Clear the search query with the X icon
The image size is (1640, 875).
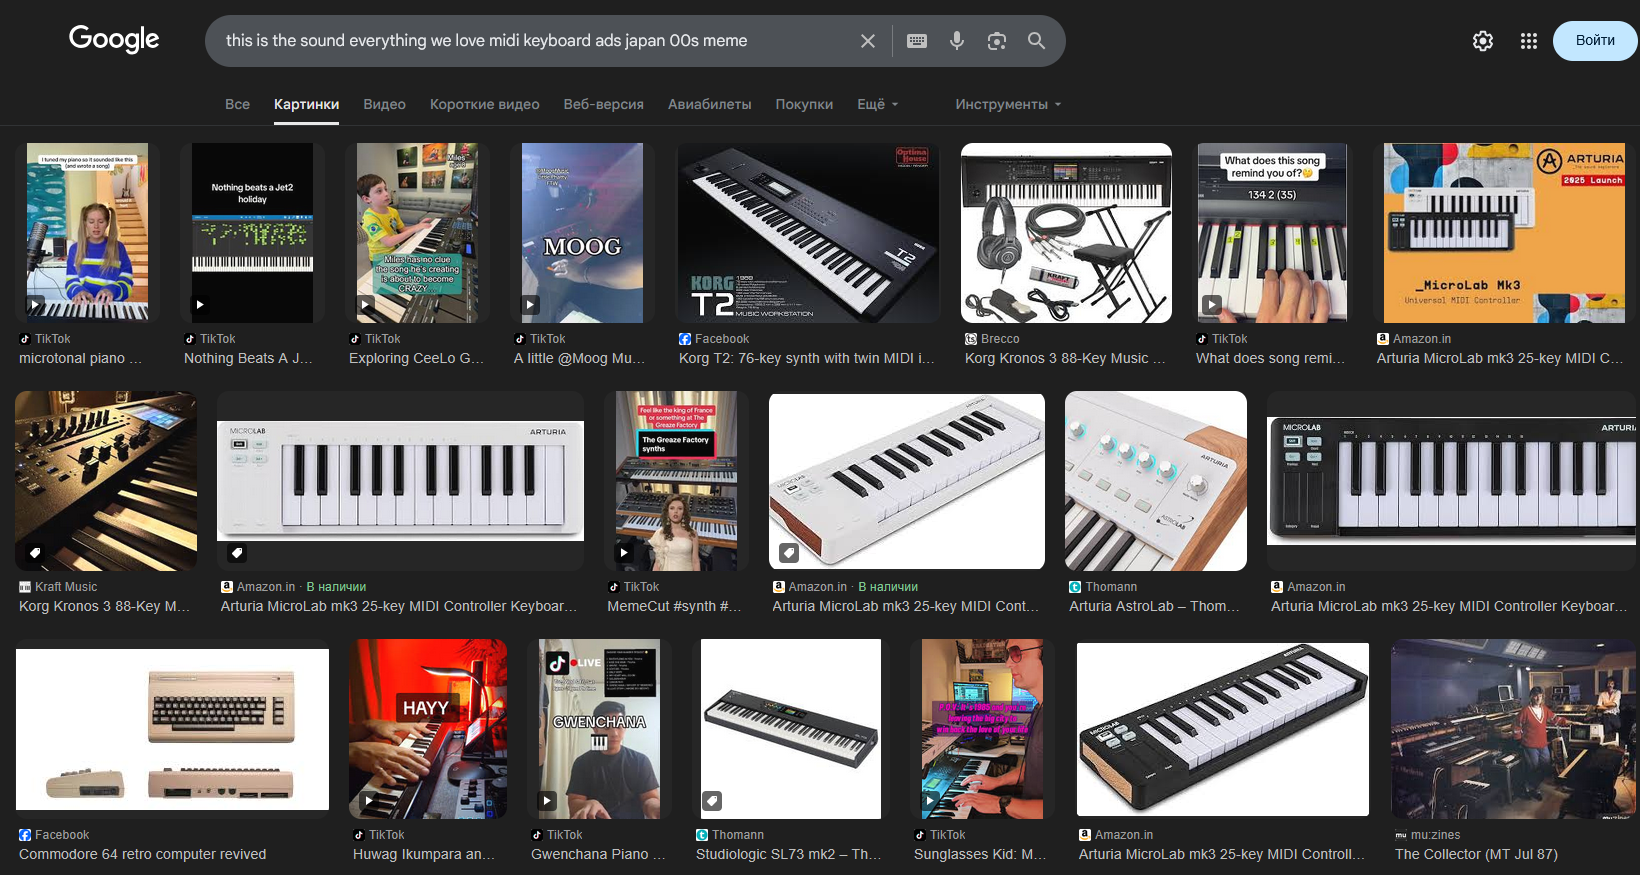(868, 41)
